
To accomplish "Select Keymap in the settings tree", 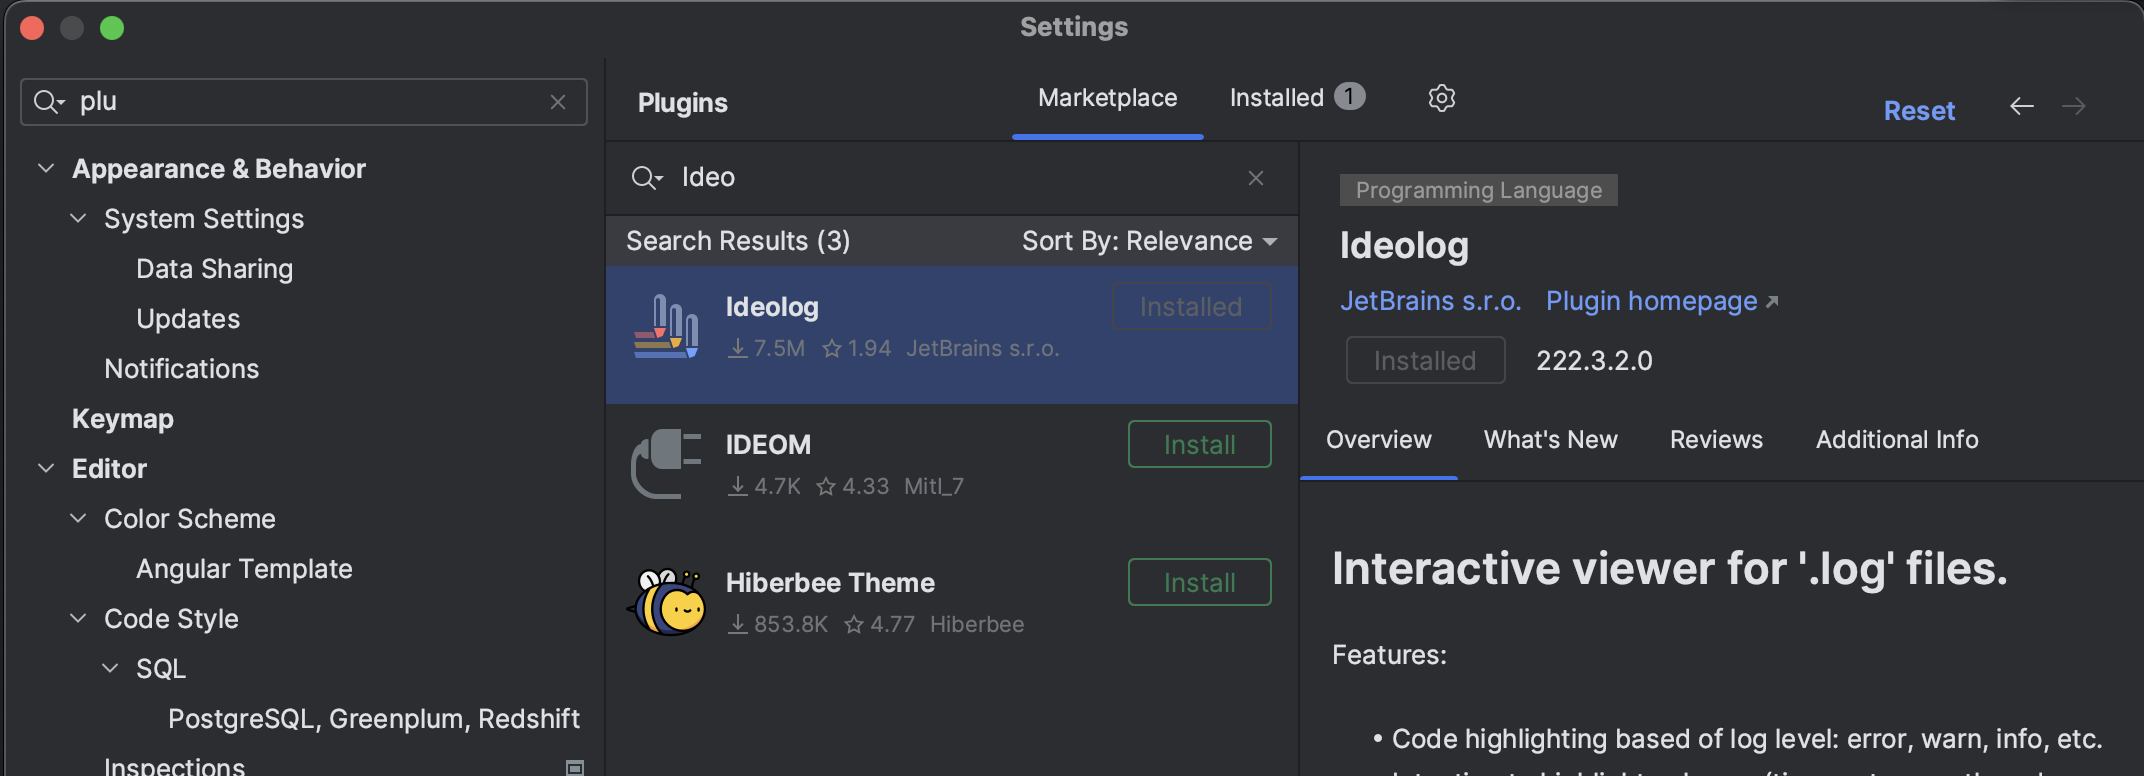I will [123, 419].
